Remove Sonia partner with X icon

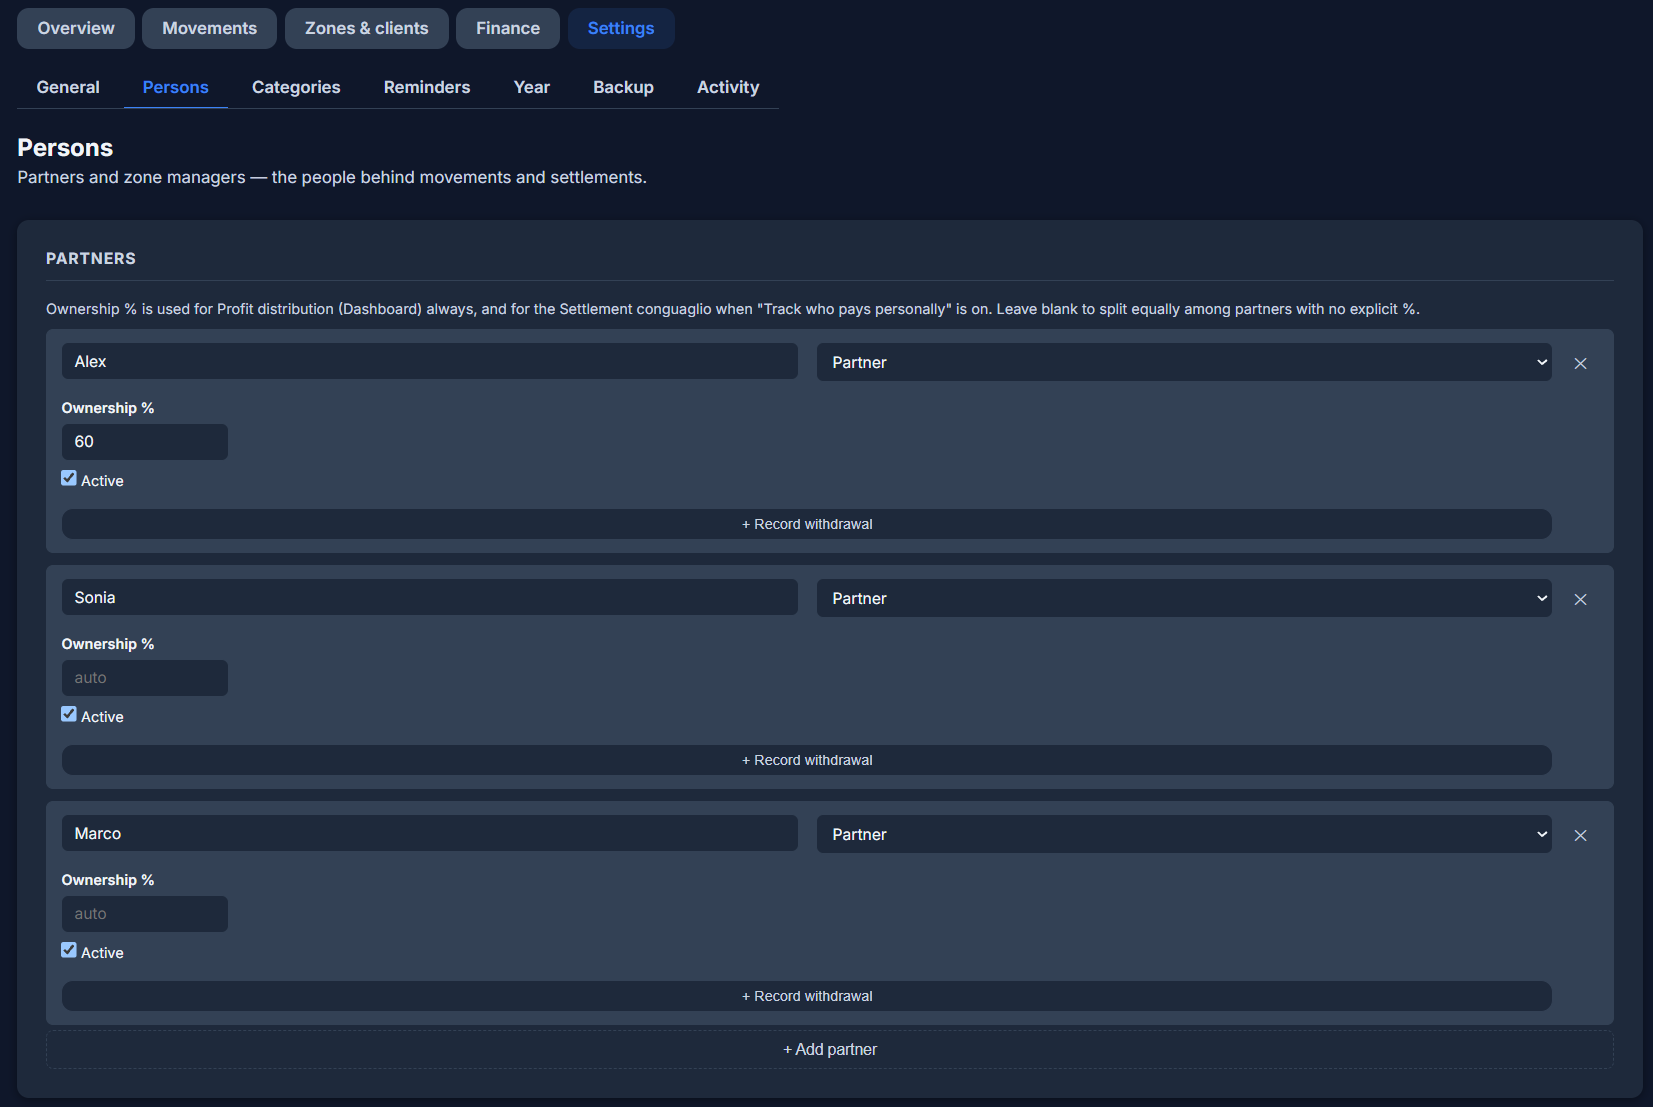point(1580,599)
